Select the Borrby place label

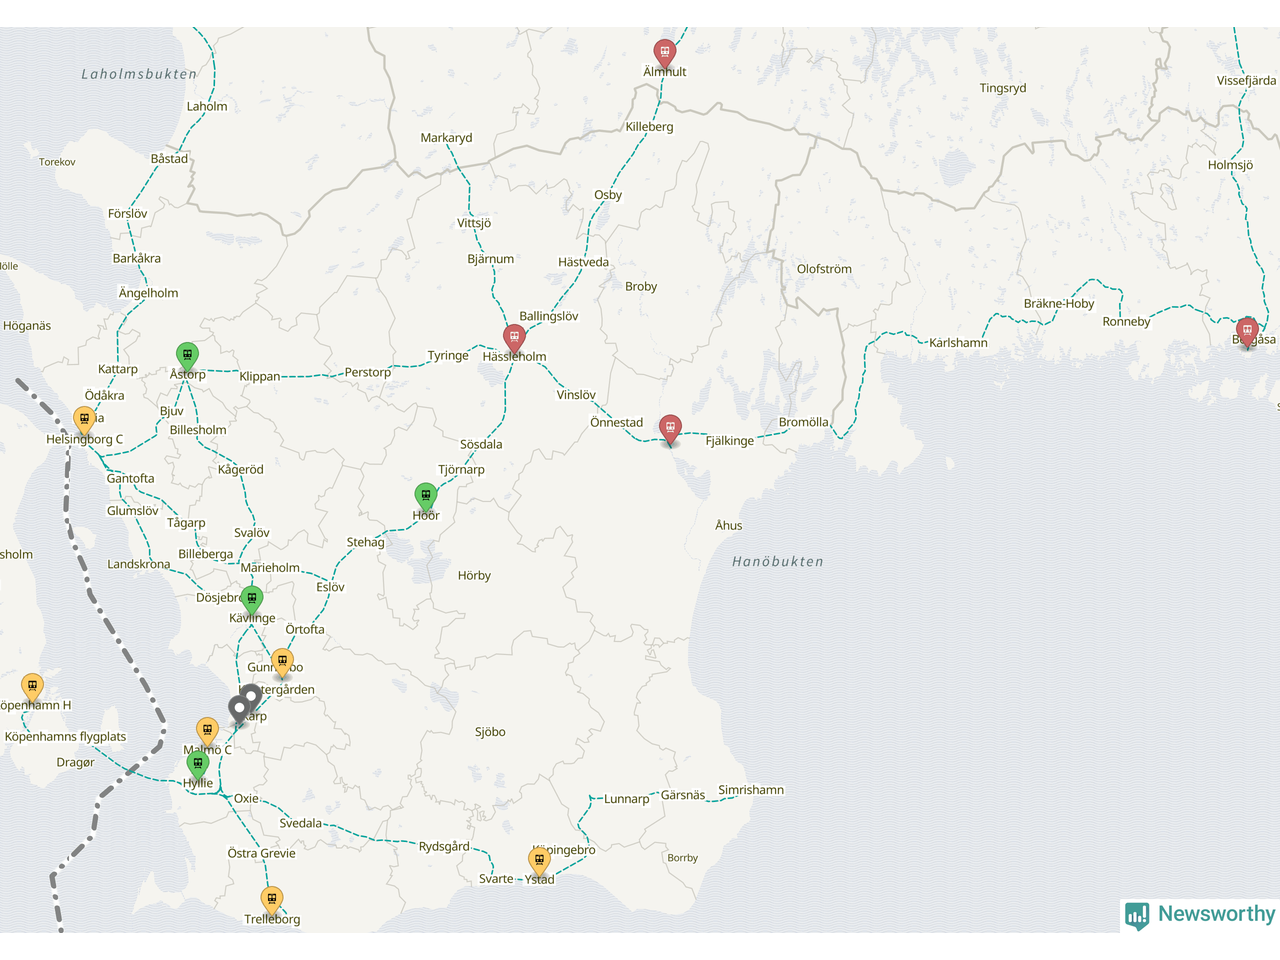[x=682, y=858]
